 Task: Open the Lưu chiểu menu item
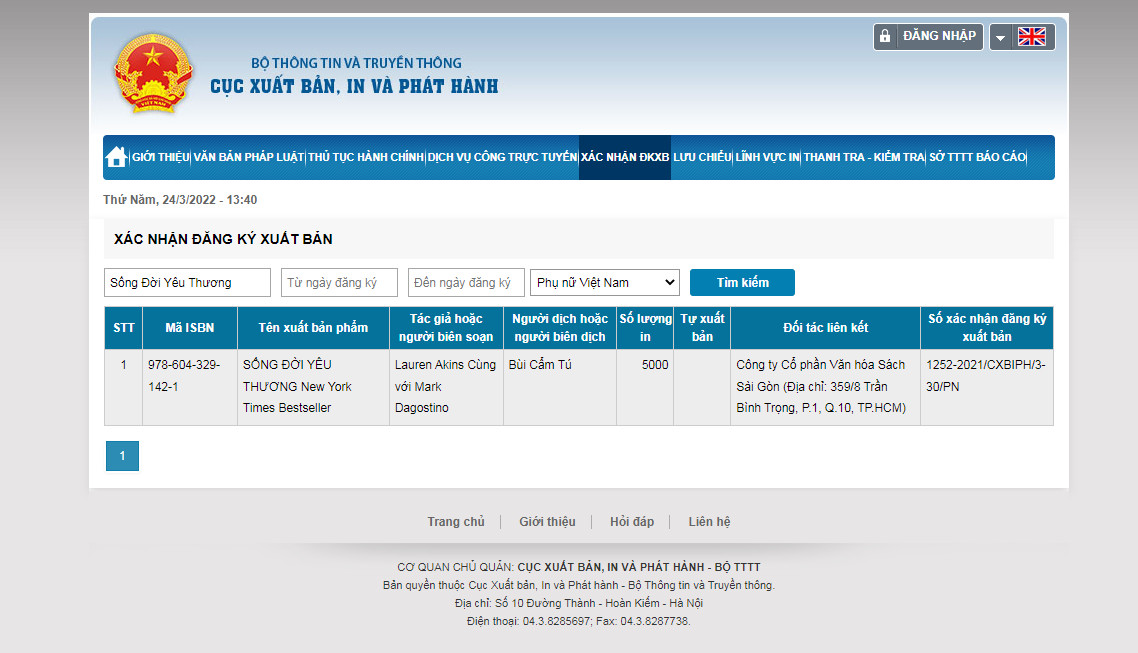pyautogui.click(x=702, y=157)
